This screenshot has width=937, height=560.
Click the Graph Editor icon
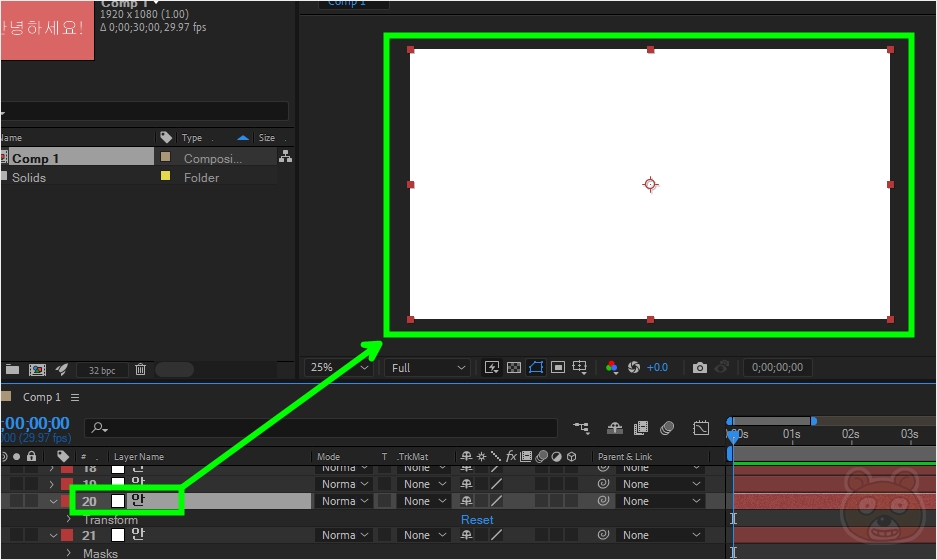[701, 428]
